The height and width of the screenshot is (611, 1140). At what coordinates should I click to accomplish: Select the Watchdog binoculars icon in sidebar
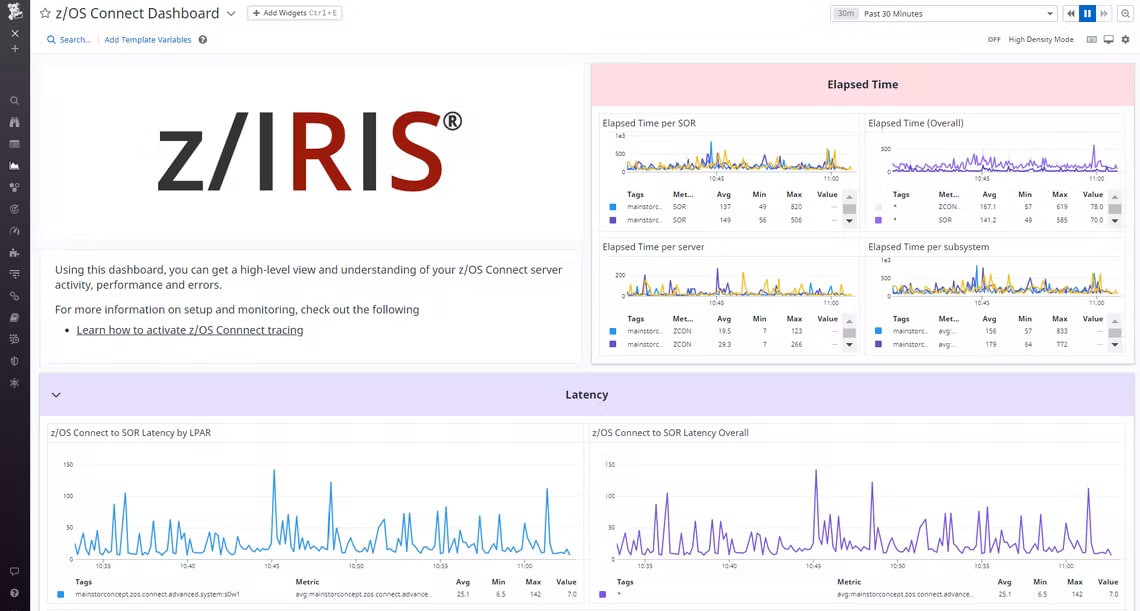(x=14, y=122)
